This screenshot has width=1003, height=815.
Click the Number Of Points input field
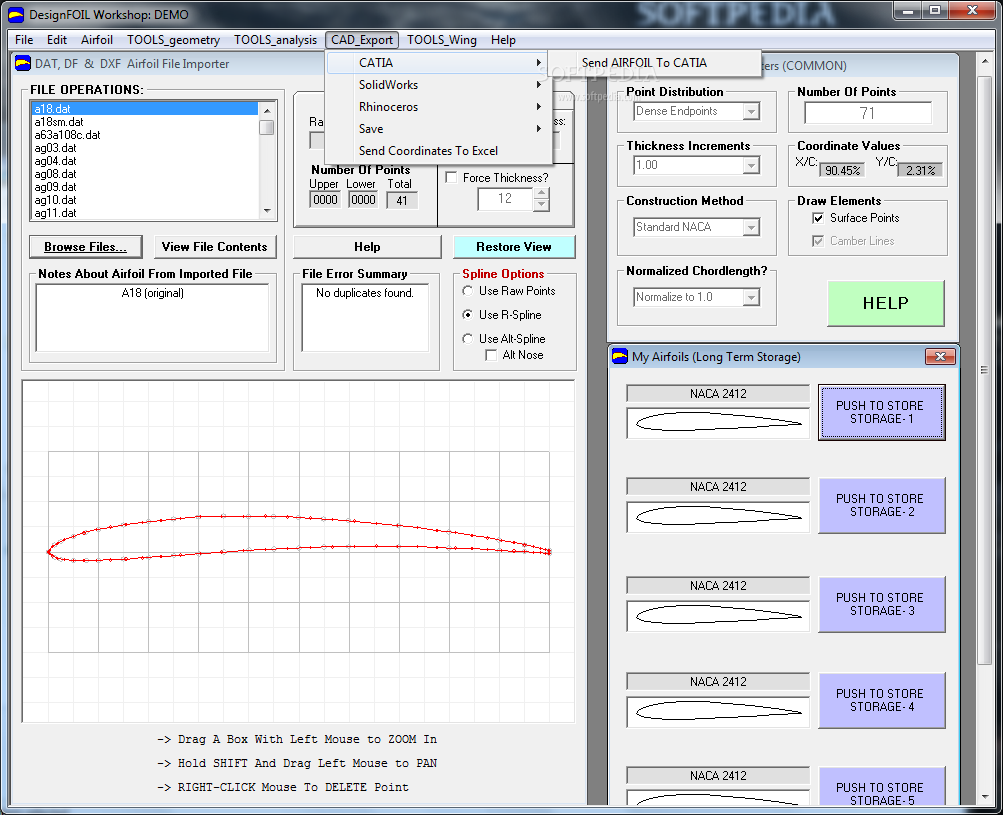[x=867, y=113]
